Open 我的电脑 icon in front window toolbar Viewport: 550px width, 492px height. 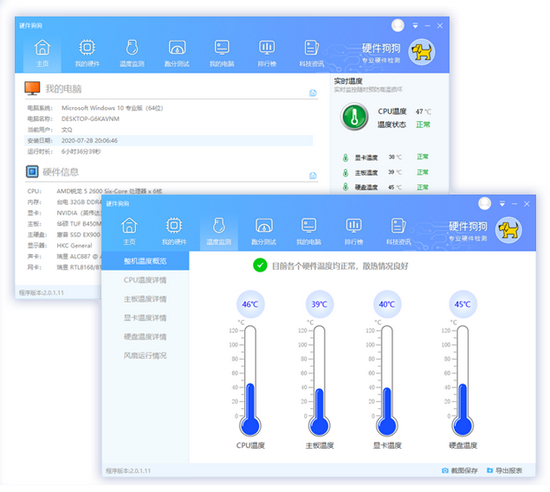tap(309, 231)
